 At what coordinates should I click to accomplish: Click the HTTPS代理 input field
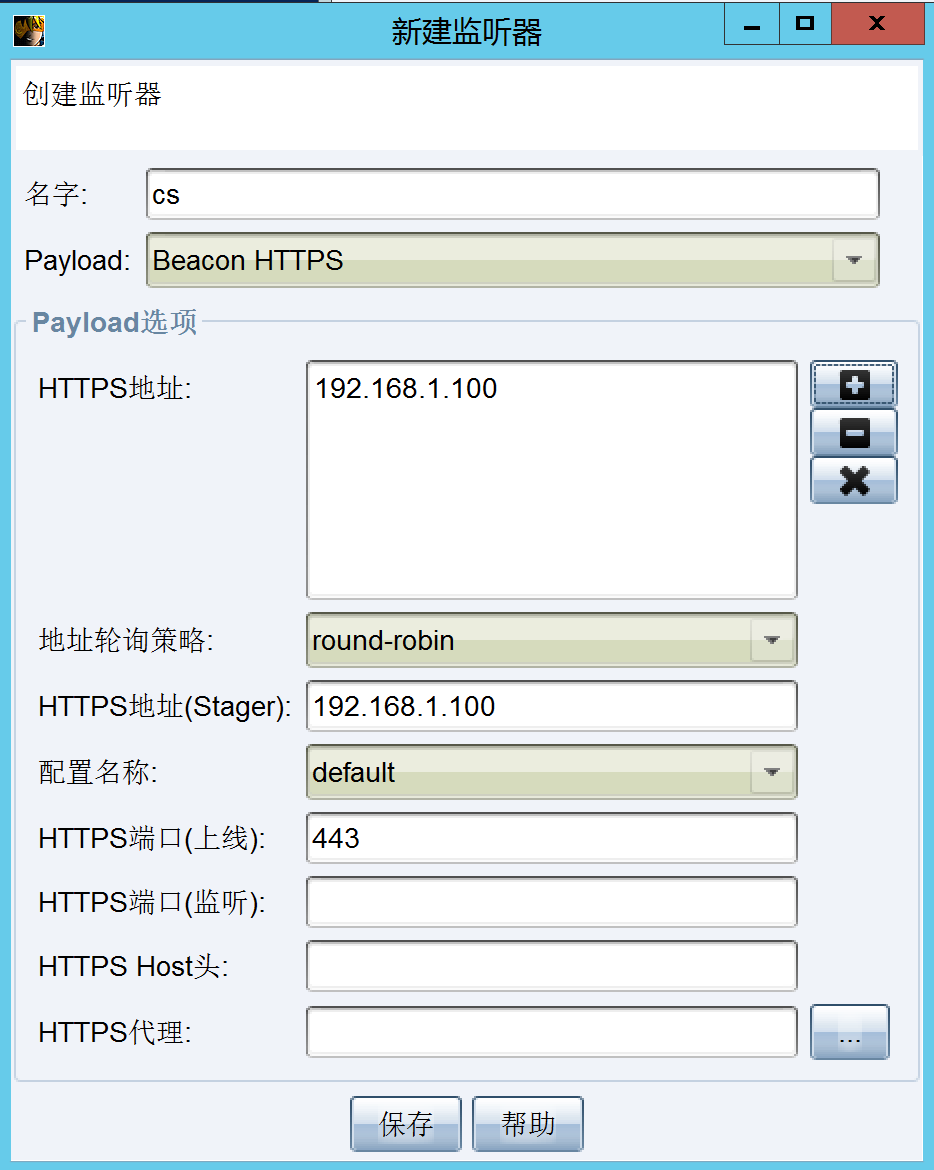(551, 1032)
